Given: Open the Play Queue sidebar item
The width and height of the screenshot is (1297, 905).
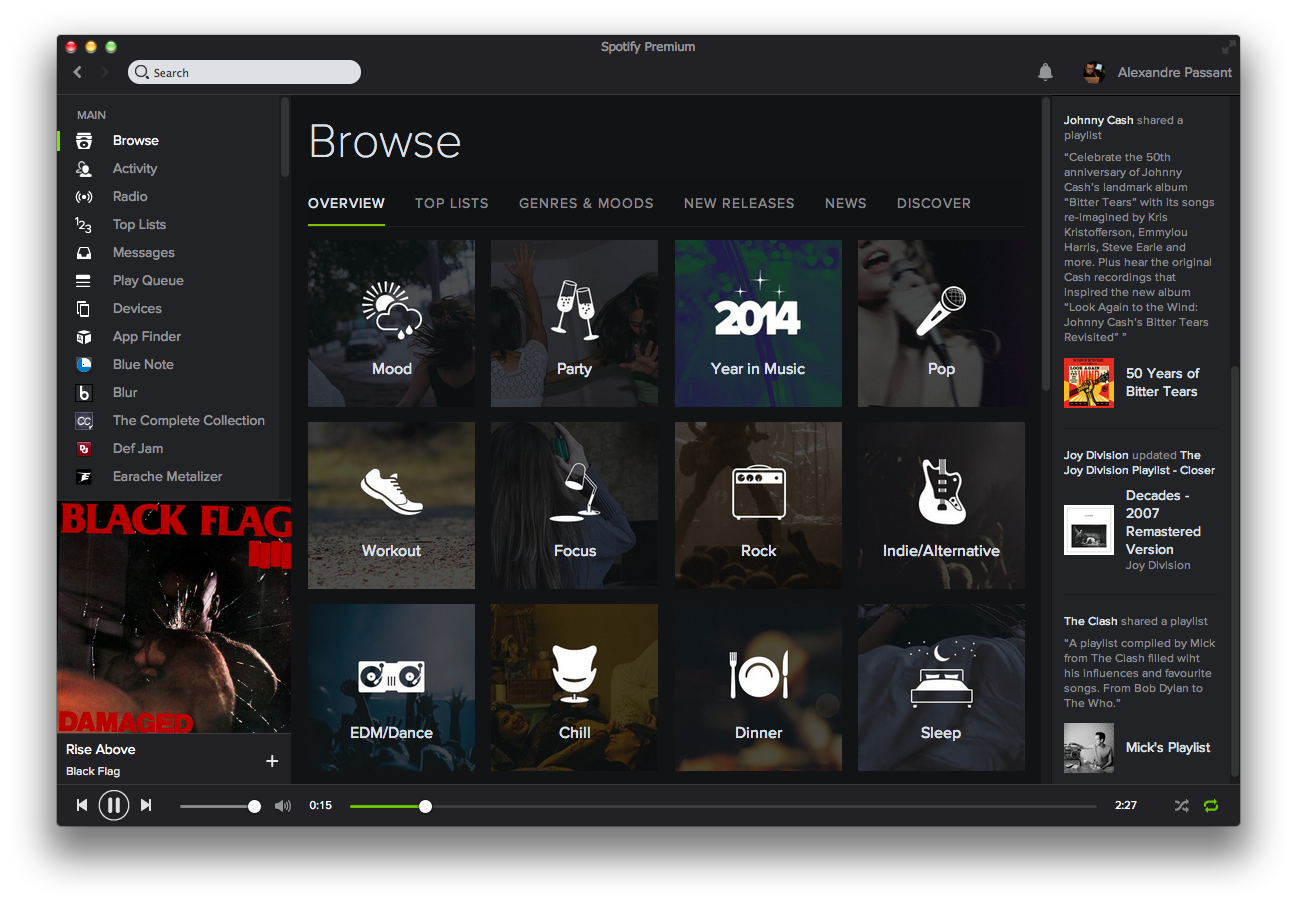Looking at the screenshot, I should point(148,281).
